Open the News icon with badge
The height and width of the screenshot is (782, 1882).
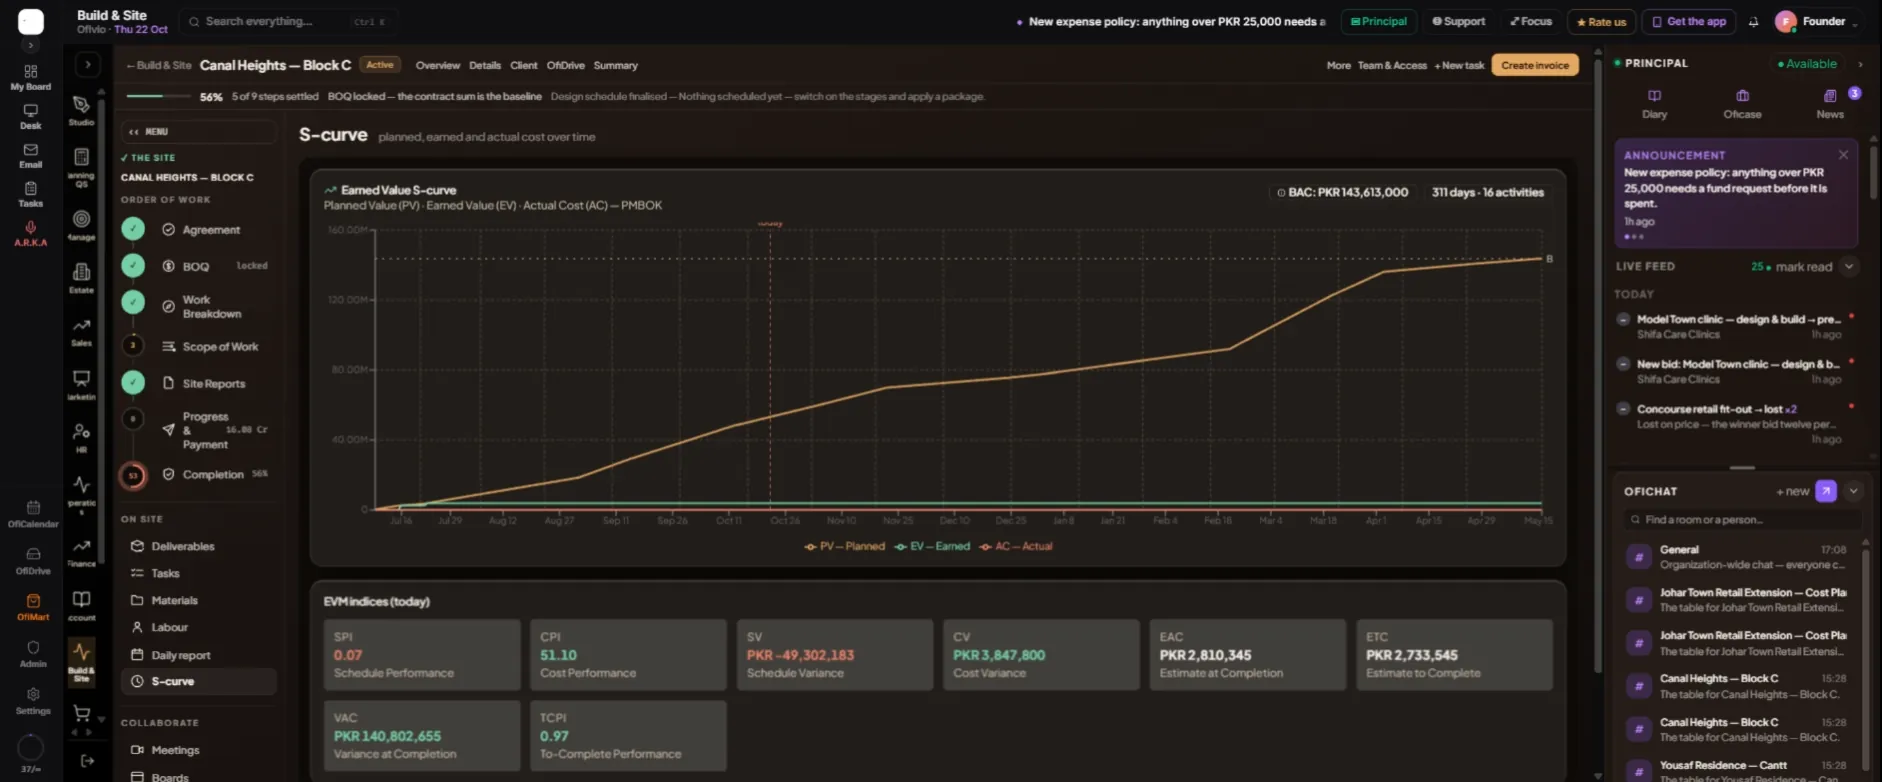click(x=1830, y=103)
